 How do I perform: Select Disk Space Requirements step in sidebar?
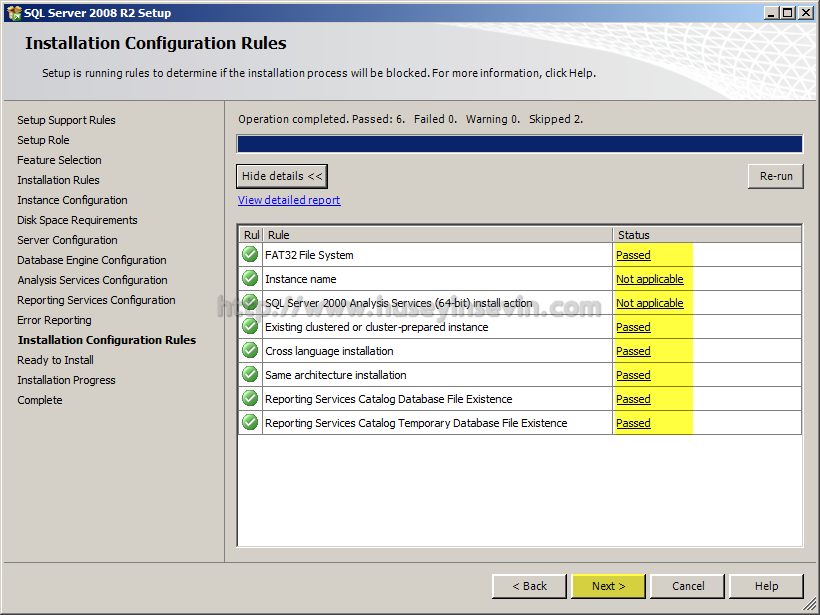coord(77,220)
